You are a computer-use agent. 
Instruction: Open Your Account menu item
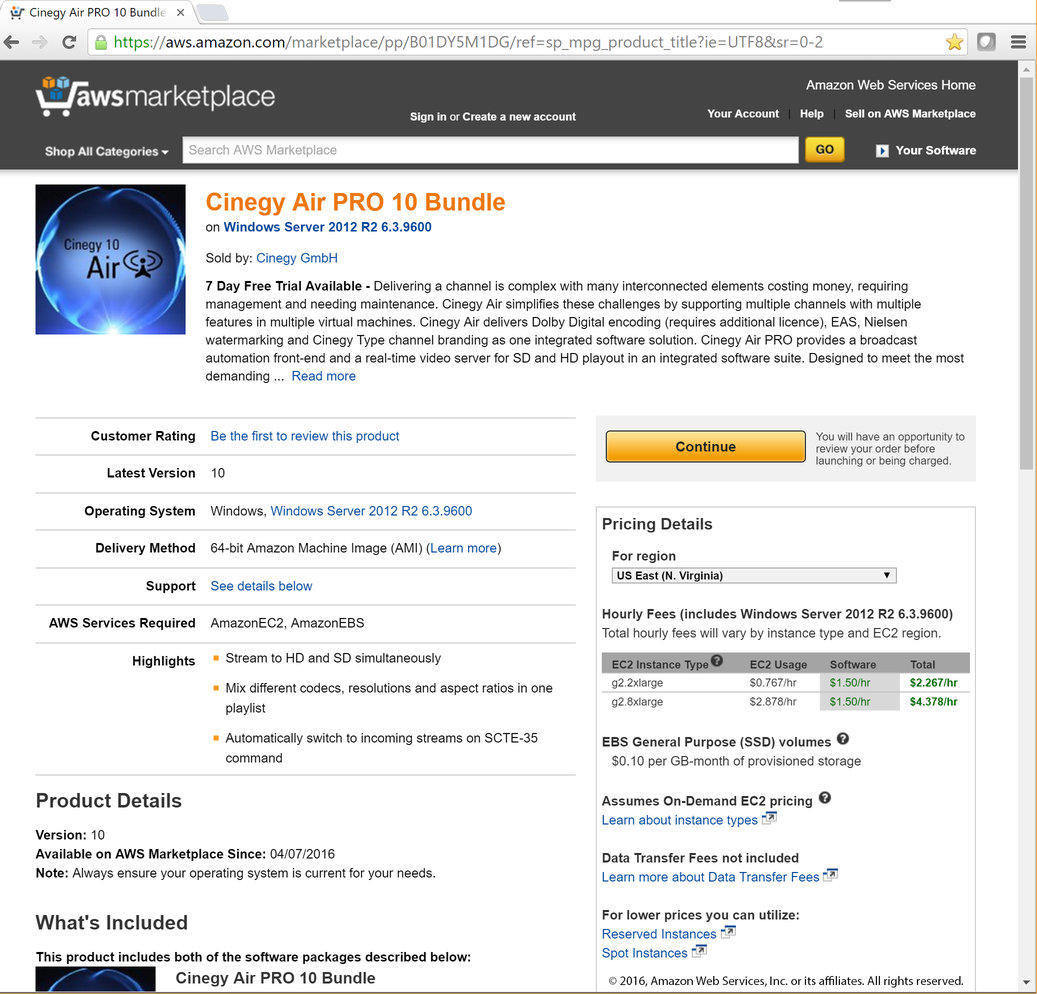click(x=743, y=114)
